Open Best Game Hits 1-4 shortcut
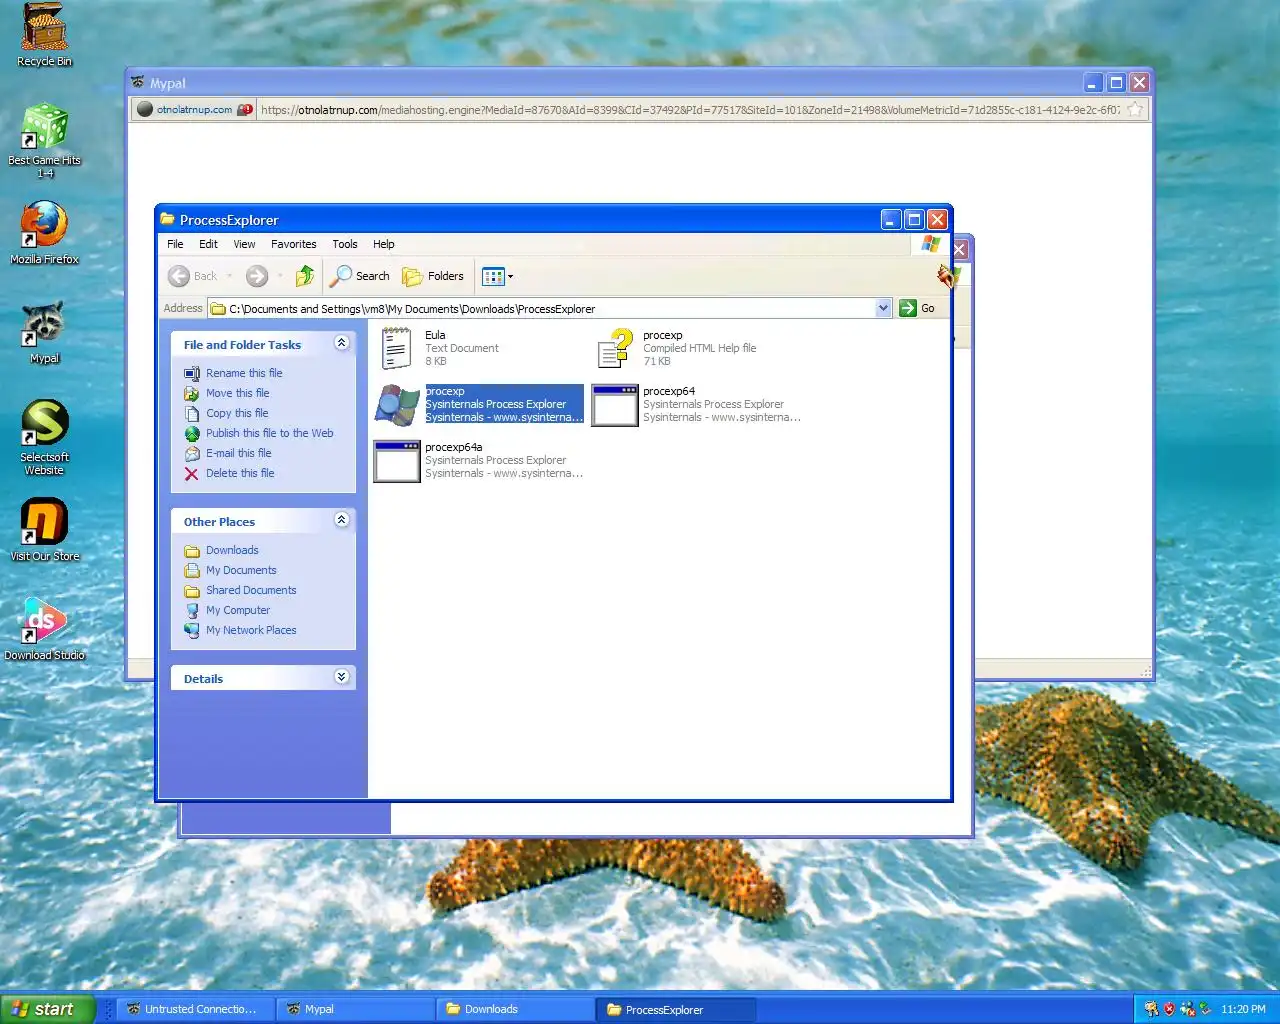 45,140
